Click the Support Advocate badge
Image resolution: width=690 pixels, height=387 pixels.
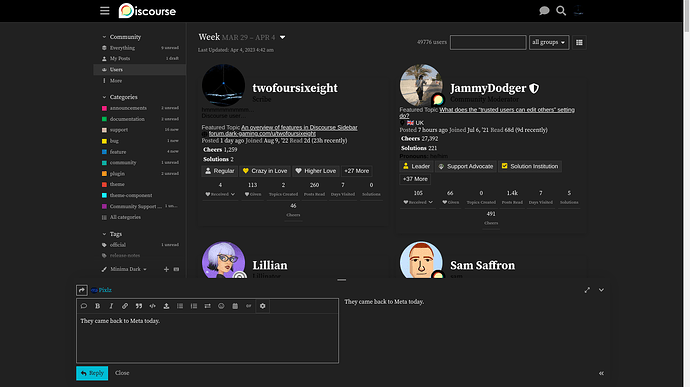click(x=466, y=166)
